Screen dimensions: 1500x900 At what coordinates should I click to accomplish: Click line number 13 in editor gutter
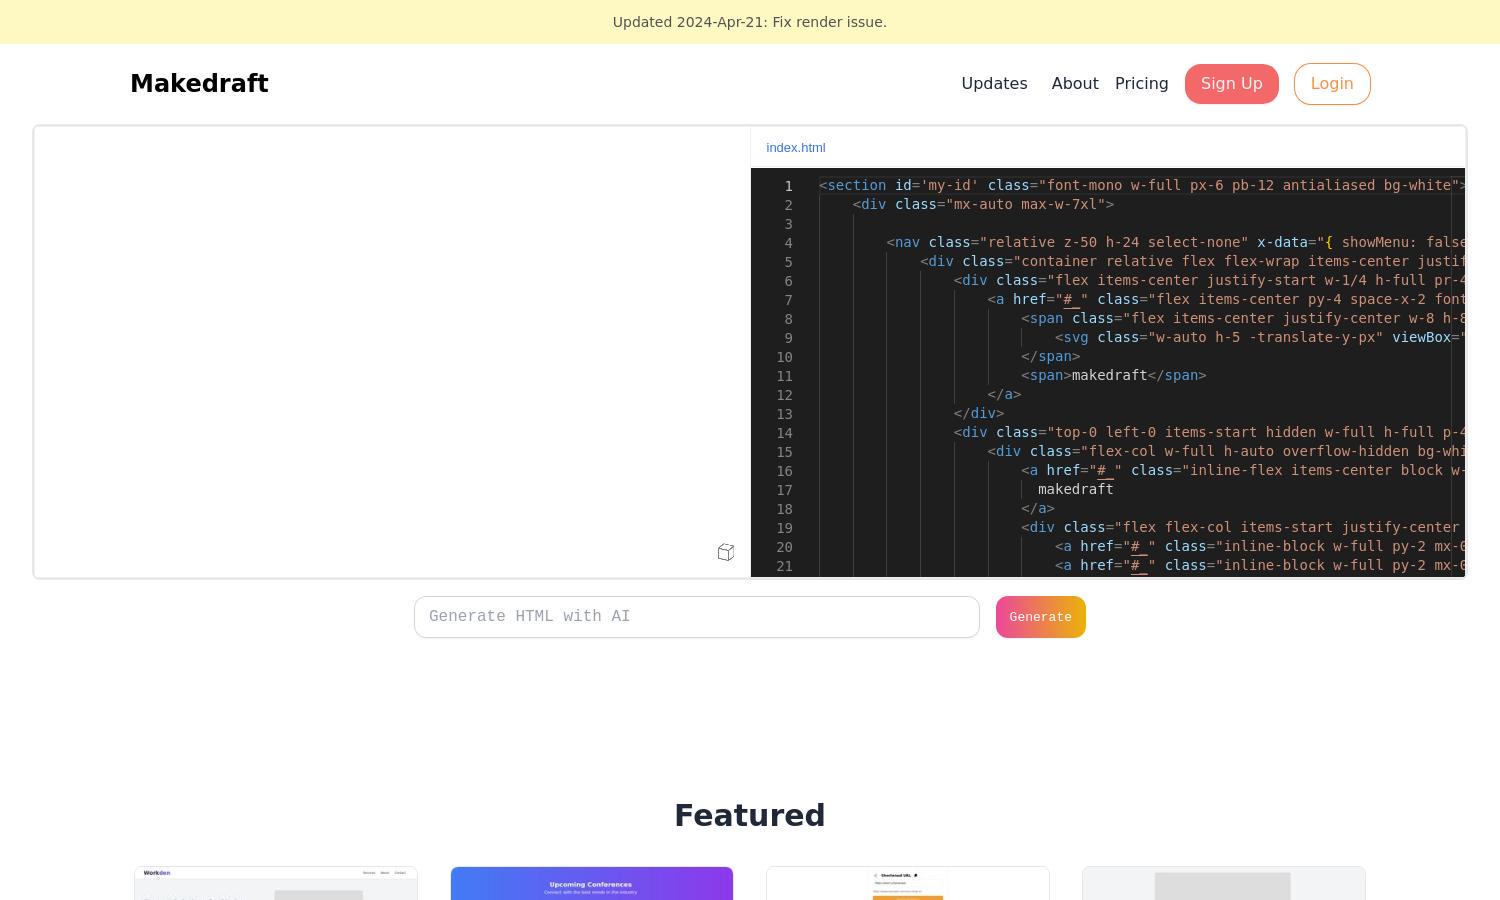(784, 414)
